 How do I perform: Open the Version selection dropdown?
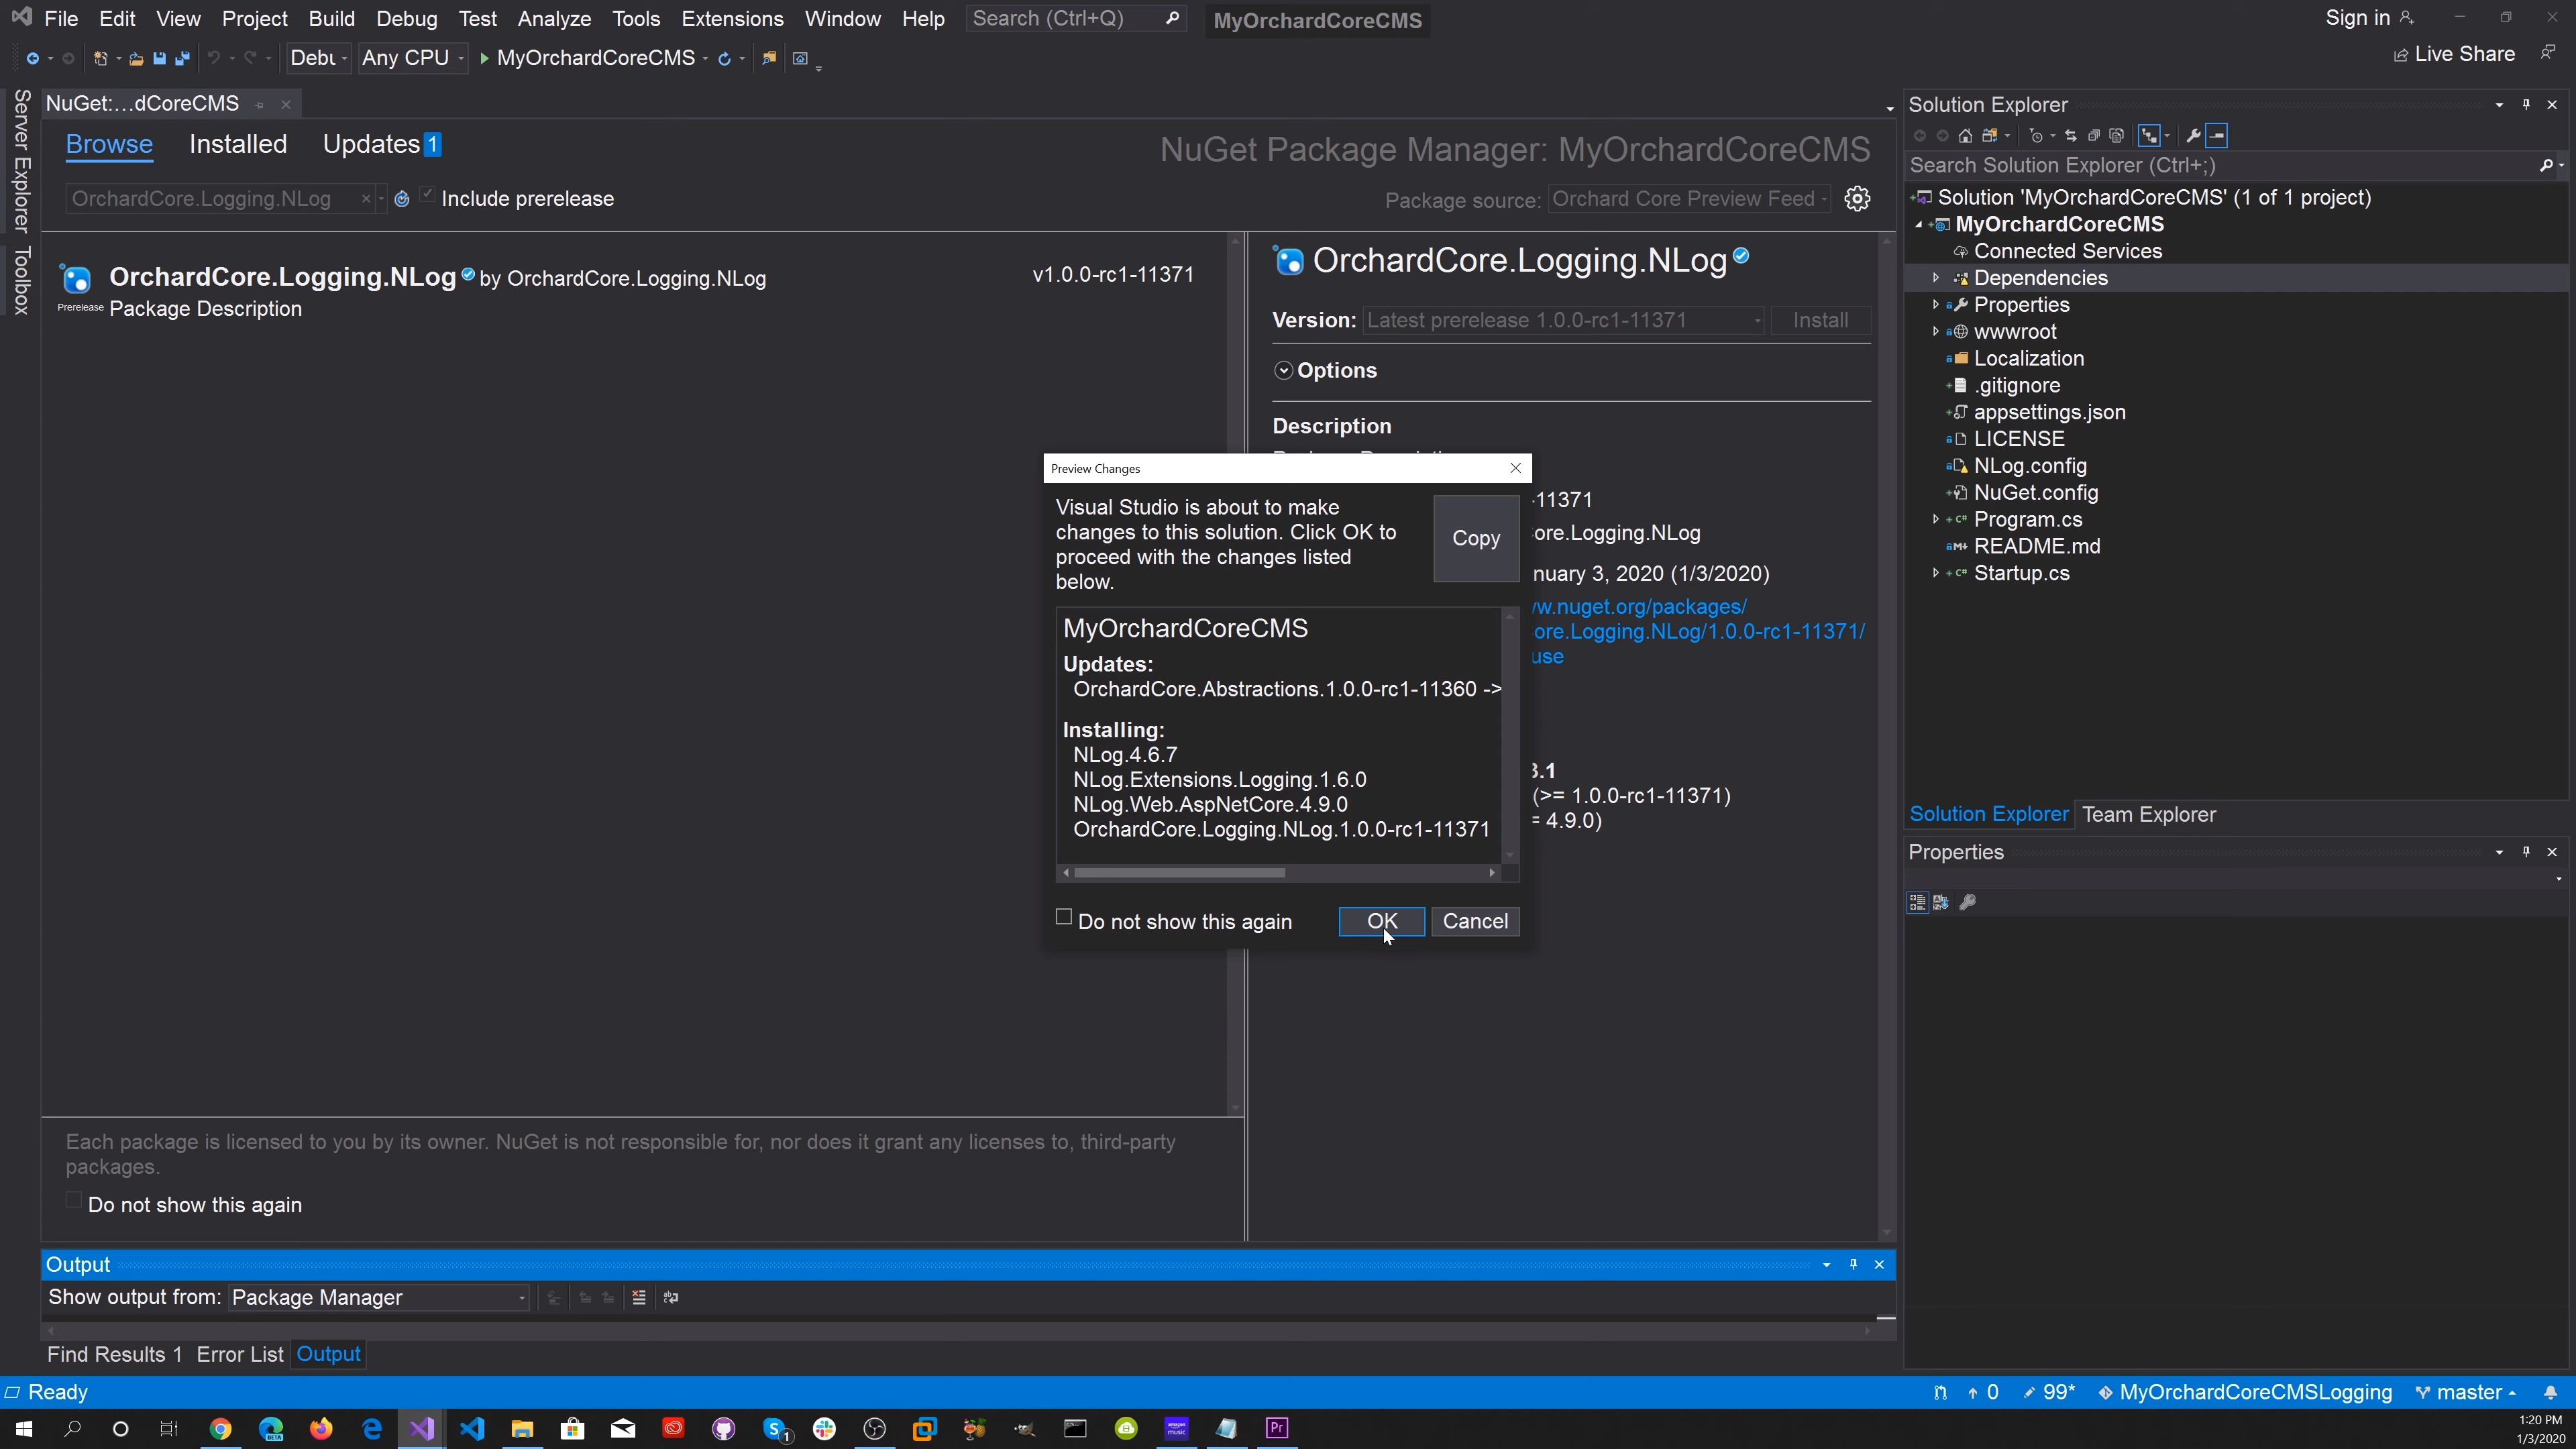click(1563, 321)
